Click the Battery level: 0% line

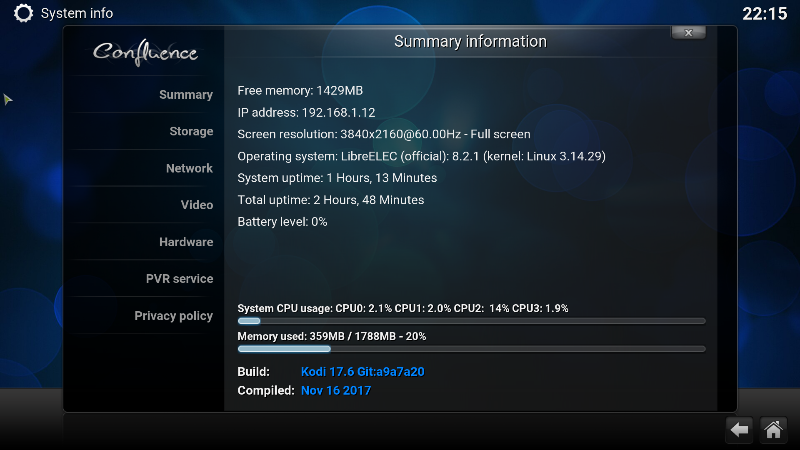282,222
